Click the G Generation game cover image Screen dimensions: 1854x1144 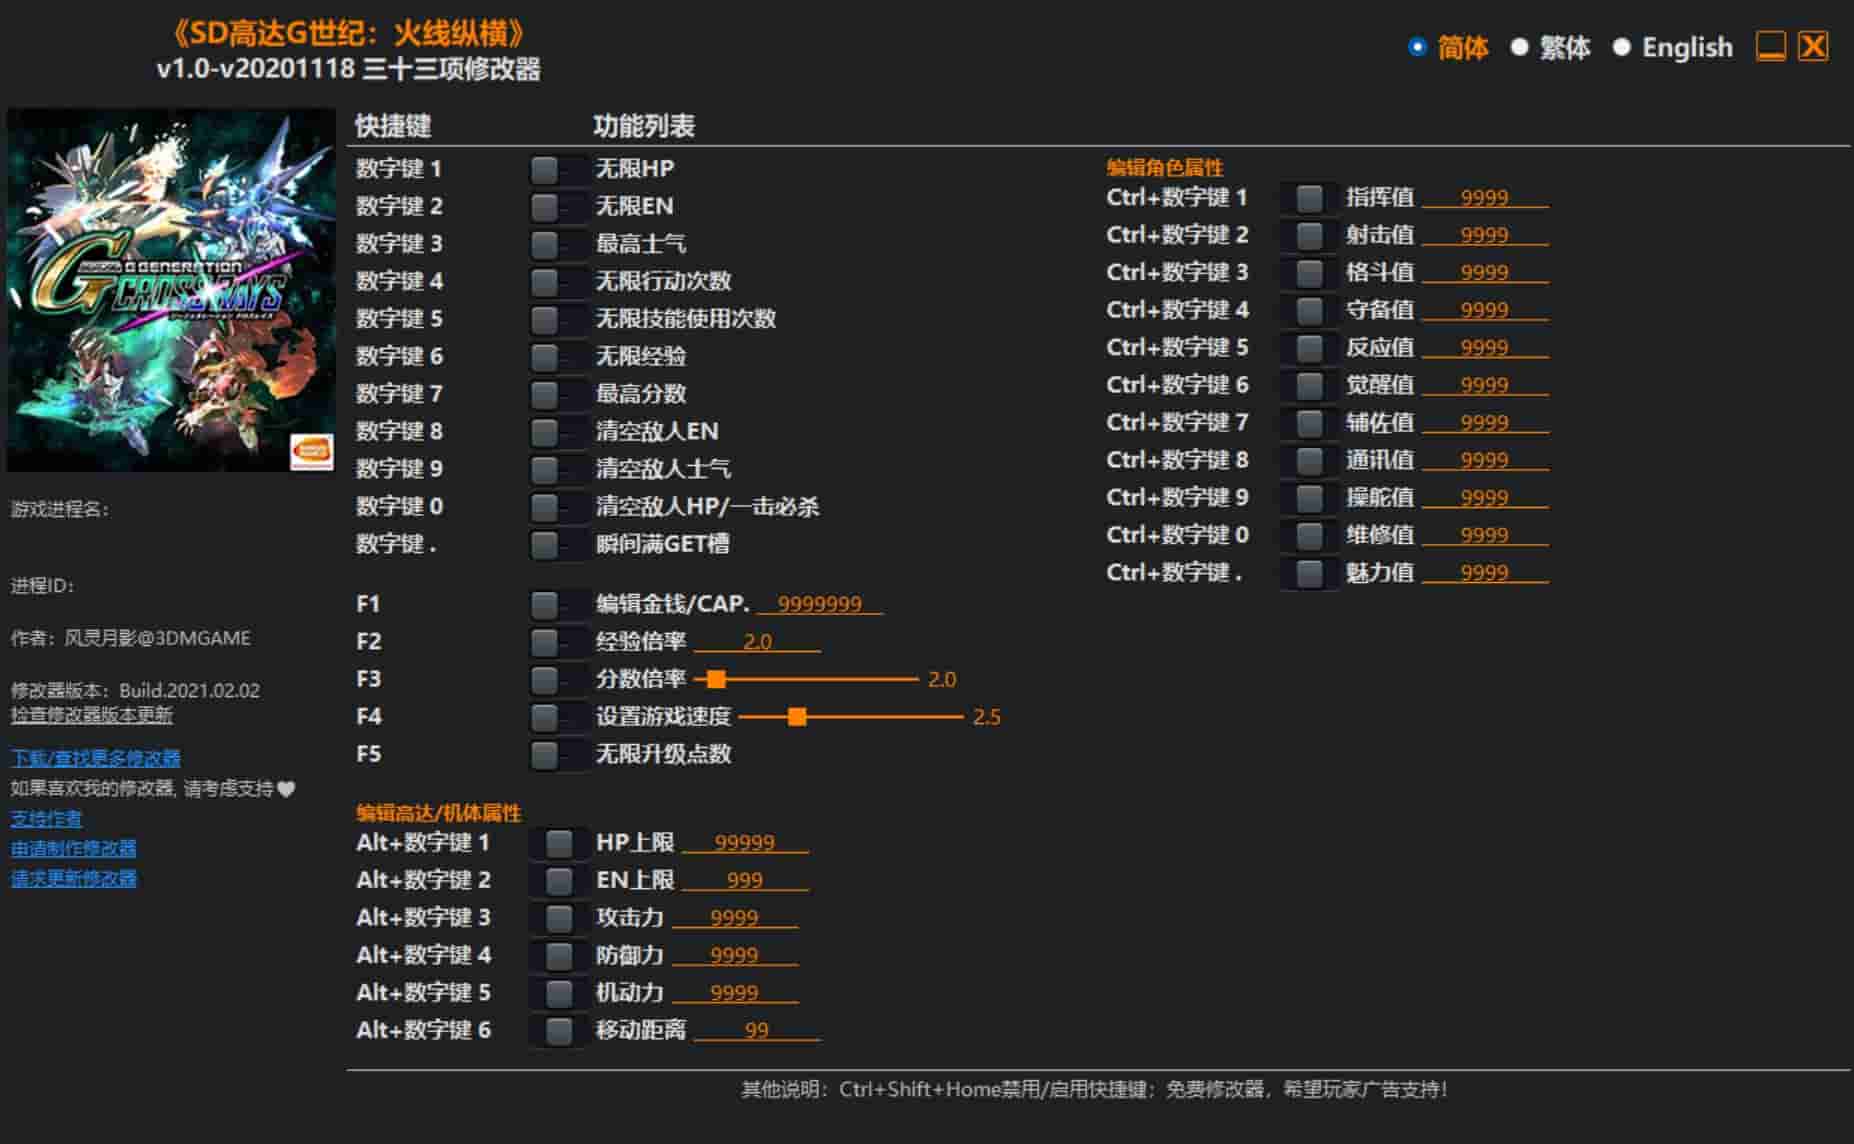170,295
